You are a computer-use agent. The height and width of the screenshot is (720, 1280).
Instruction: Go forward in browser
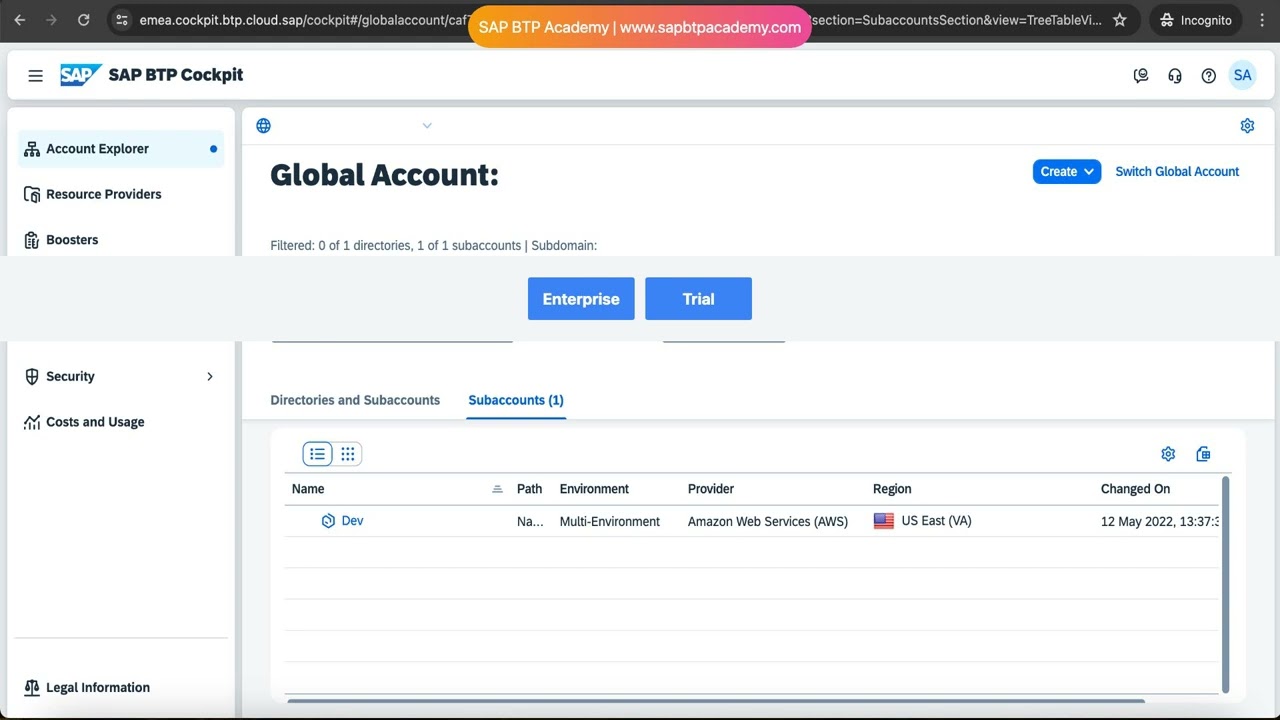[52, 20]
